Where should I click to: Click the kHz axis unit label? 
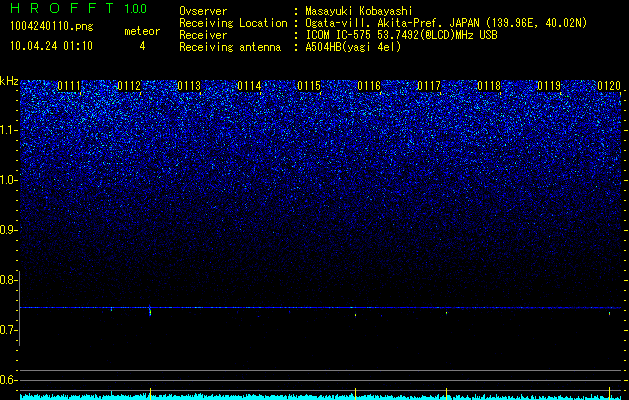click(9, 81)
